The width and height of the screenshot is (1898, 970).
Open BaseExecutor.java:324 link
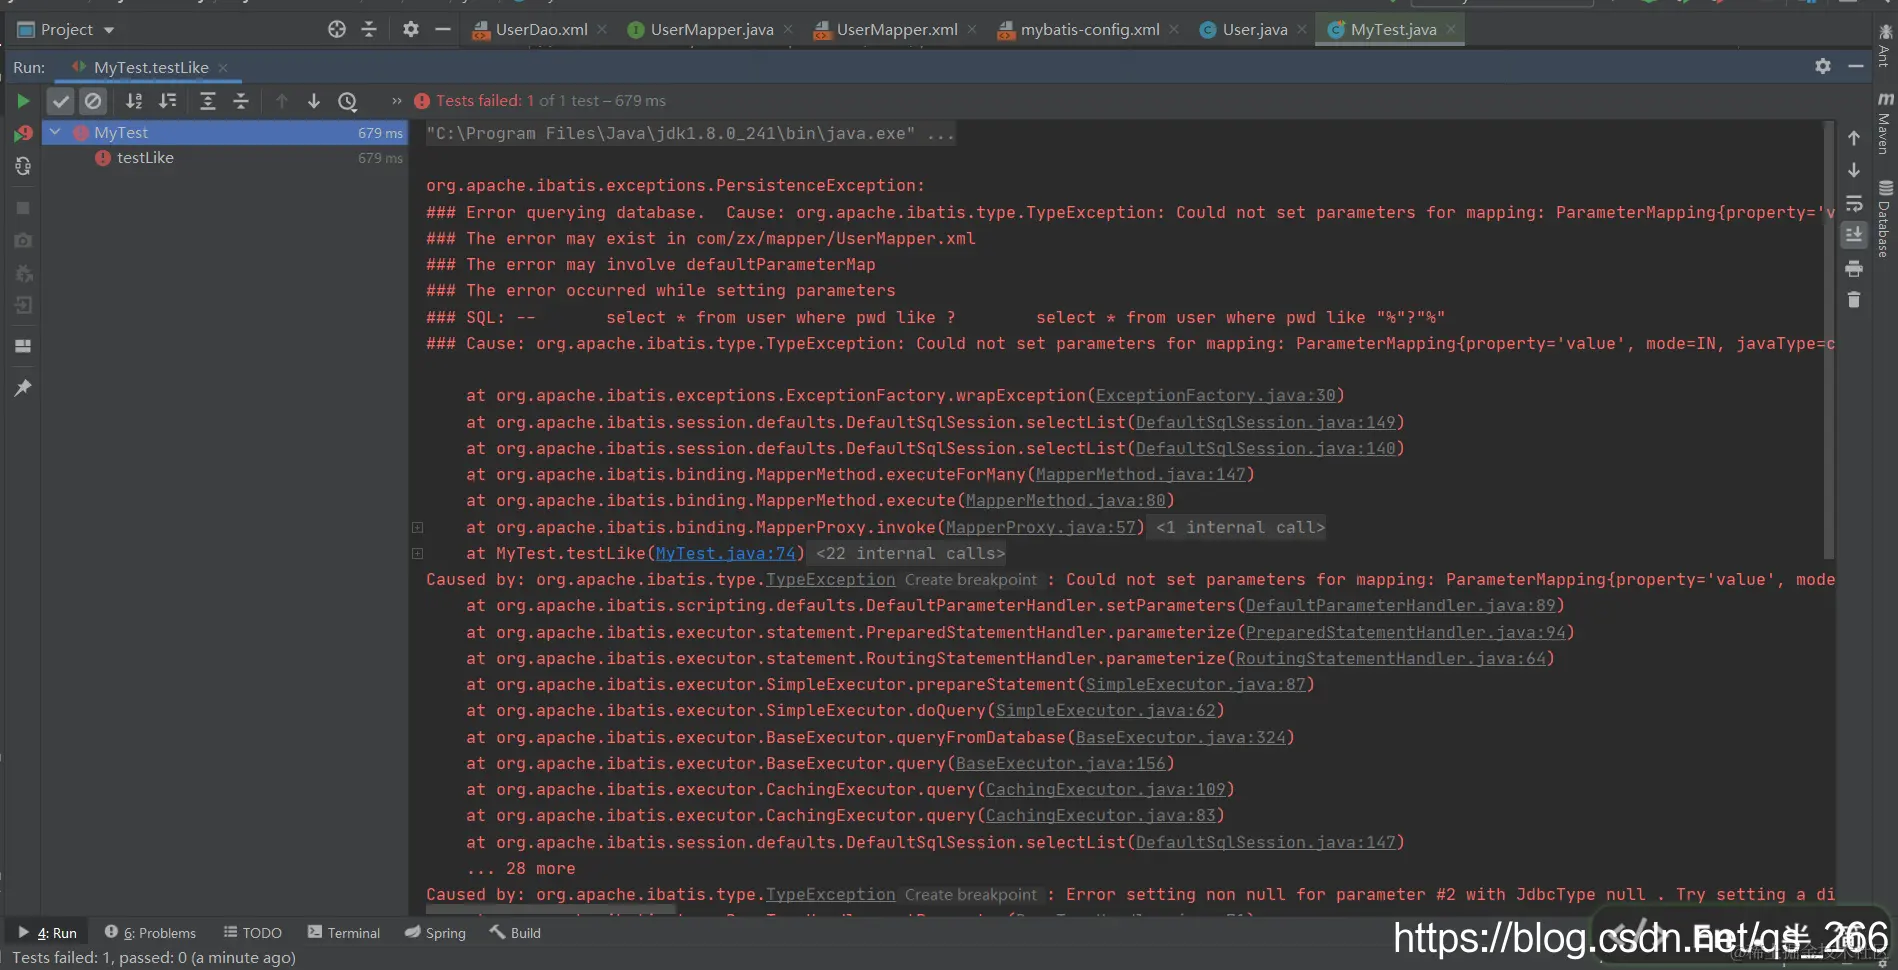[x=1180, y=737]
